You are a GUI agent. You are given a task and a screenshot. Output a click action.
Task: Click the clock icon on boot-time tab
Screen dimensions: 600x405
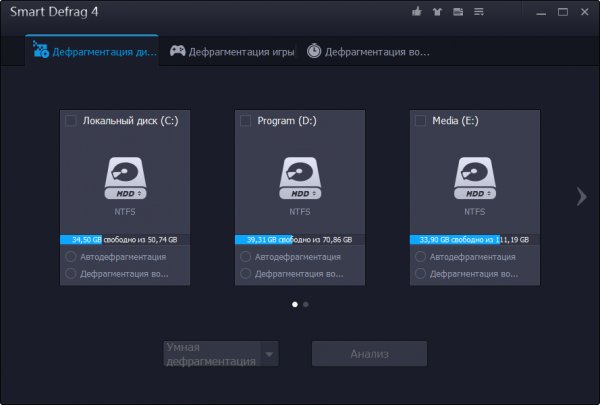coord(314,51)
